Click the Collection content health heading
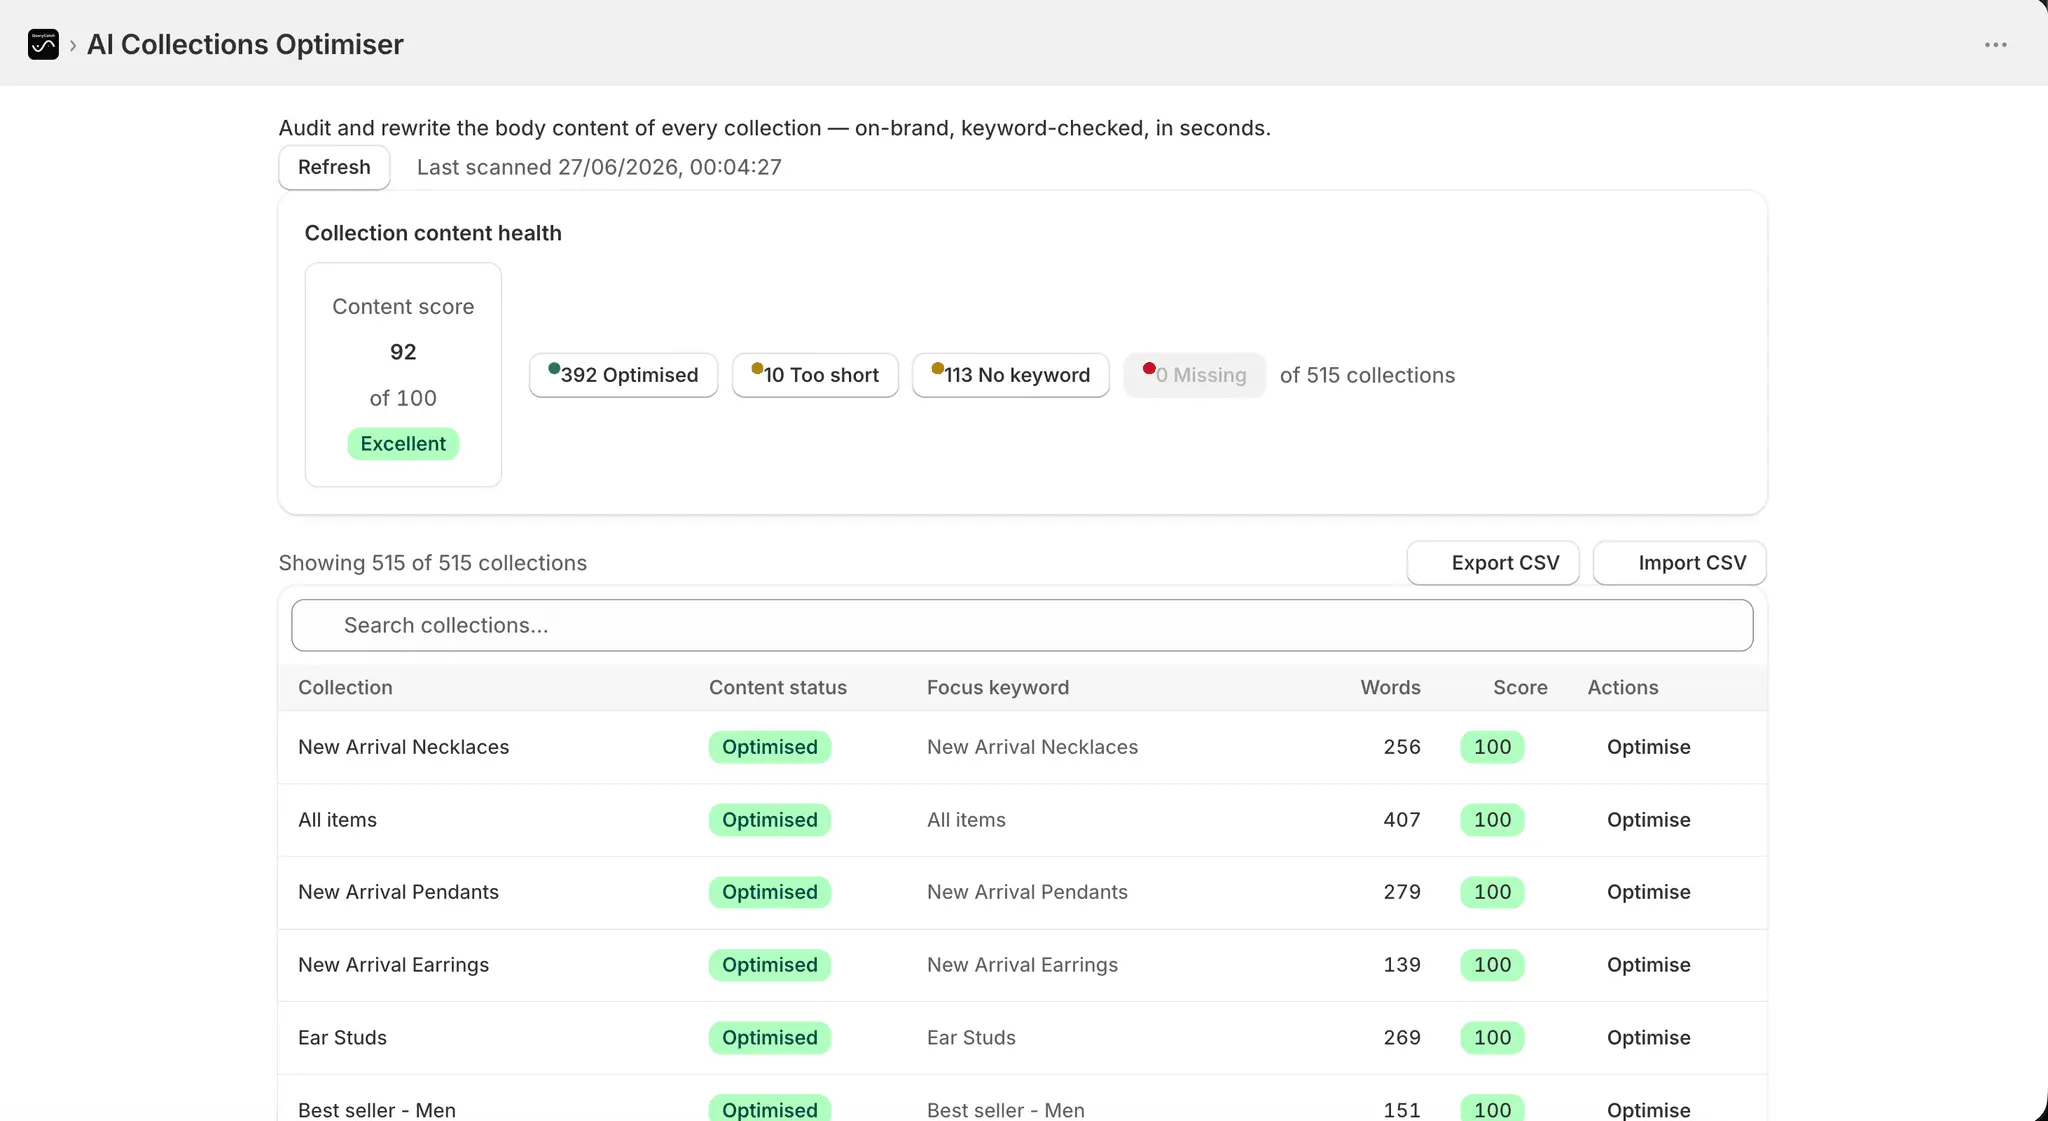 click(433, 233)
